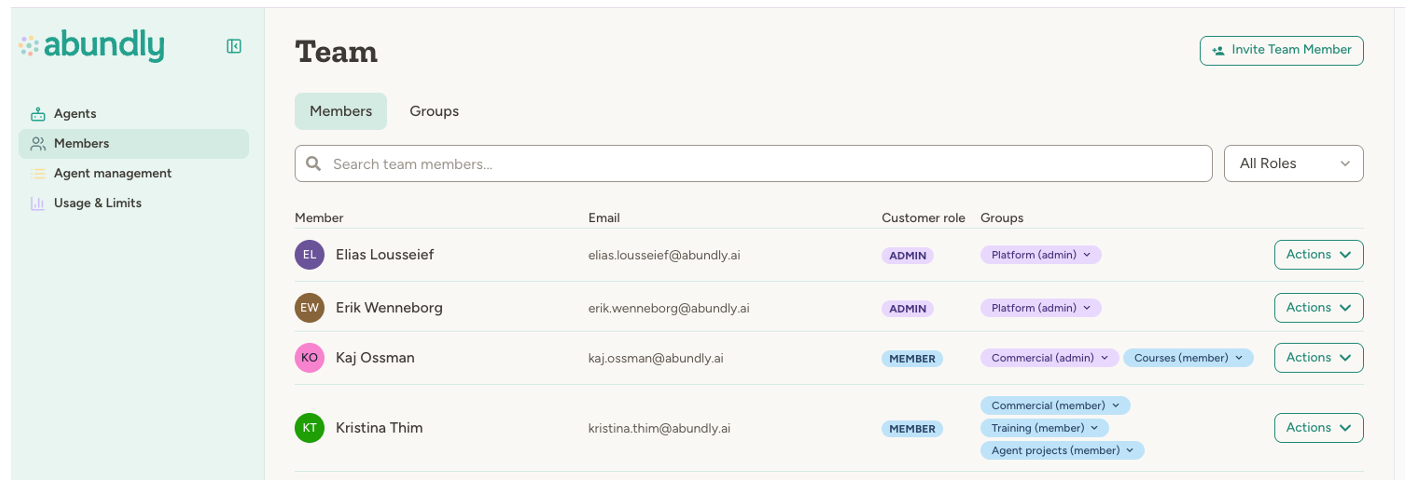The height and width of the screenshot is (487, 1412).
Task: Click MEMBER badge in Kaj Ossman's row
Action: pyautogui.click(x=912, y=359)
